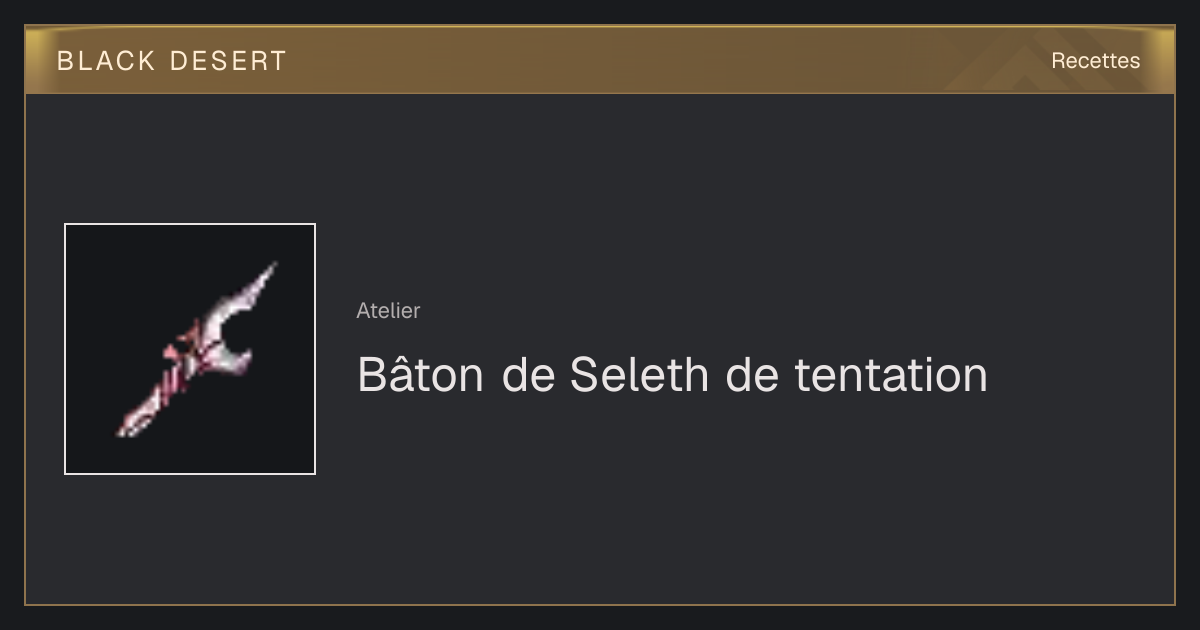Click the first "de" in the item title
The image size is (1200, 630).
click(526, 374)
